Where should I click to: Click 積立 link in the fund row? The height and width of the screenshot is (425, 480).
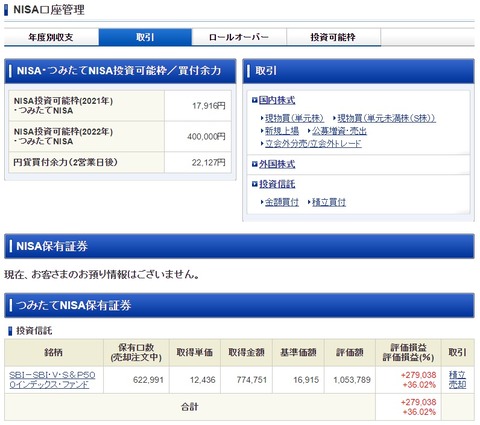[457, 375]
